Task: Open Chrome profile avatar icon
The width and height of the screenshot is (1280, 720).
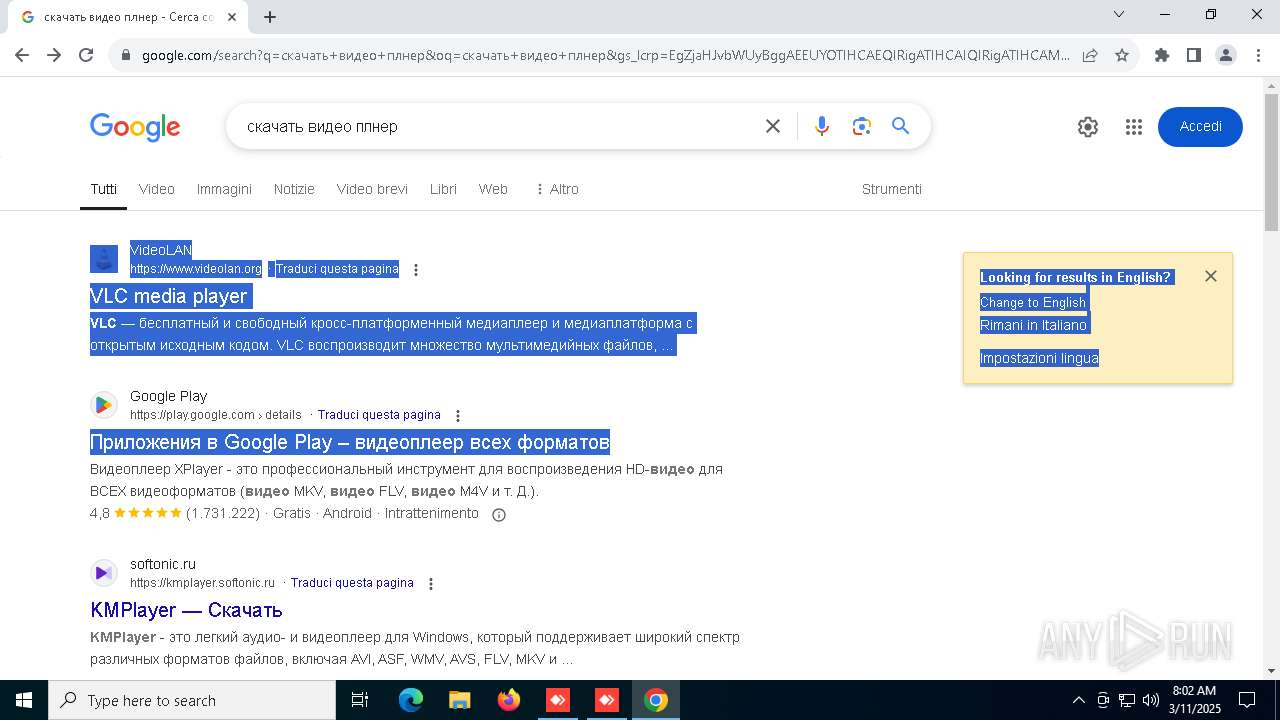Action: coord(1226,55)
